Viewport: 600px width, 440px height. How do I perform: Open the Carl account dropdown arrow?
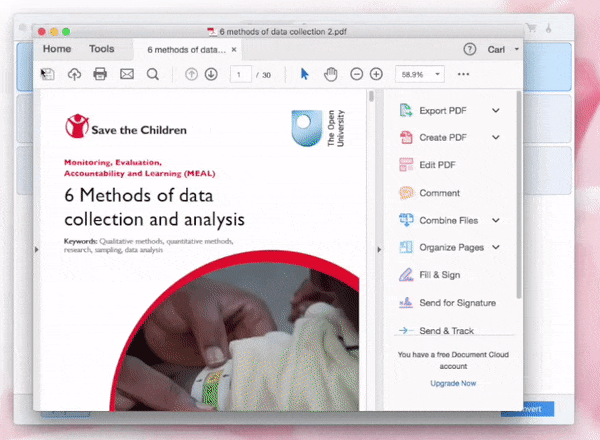tap(517, 49)
